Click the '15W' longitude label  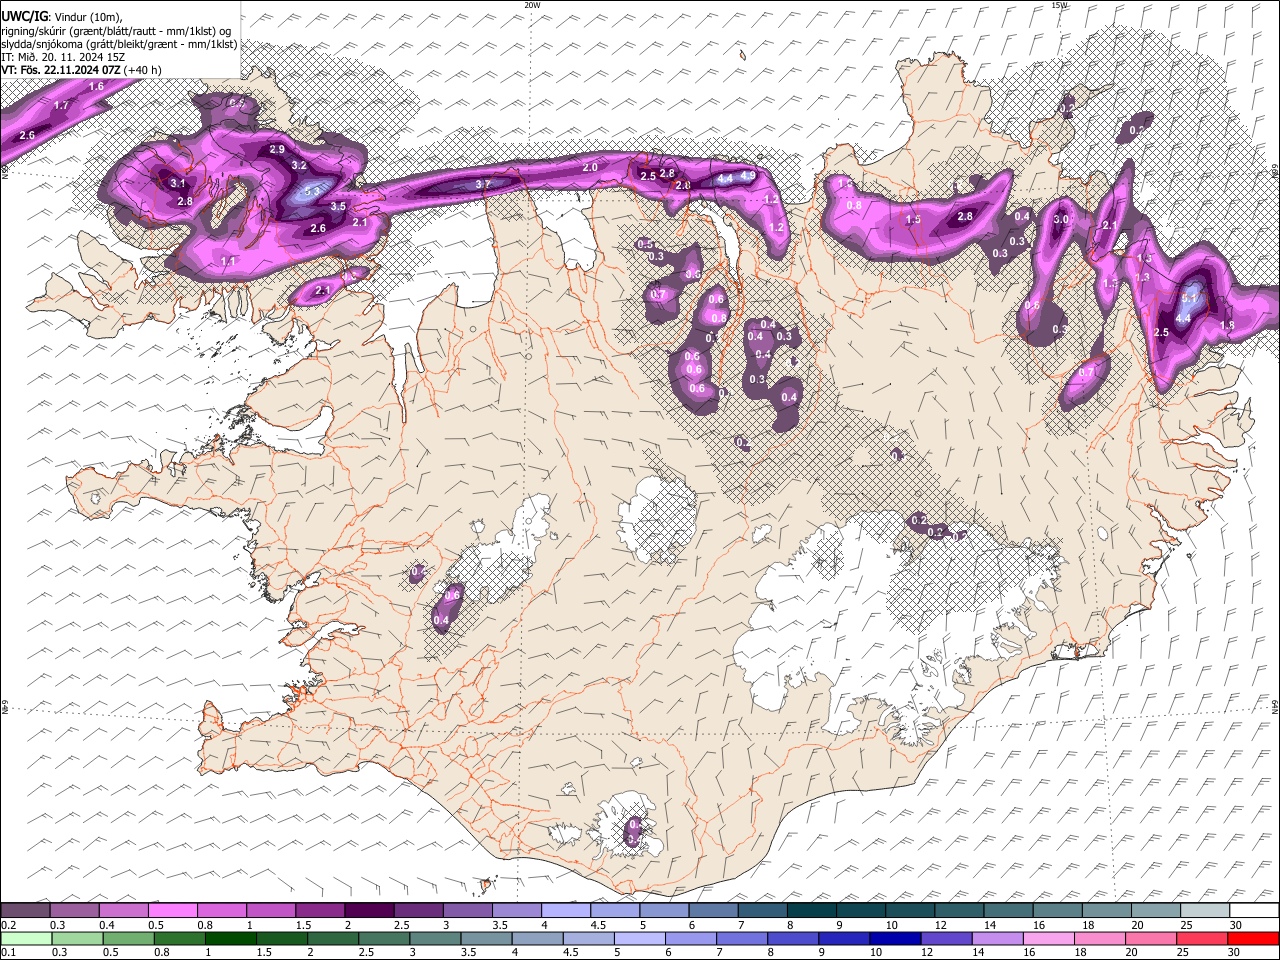pos(1059,5)
